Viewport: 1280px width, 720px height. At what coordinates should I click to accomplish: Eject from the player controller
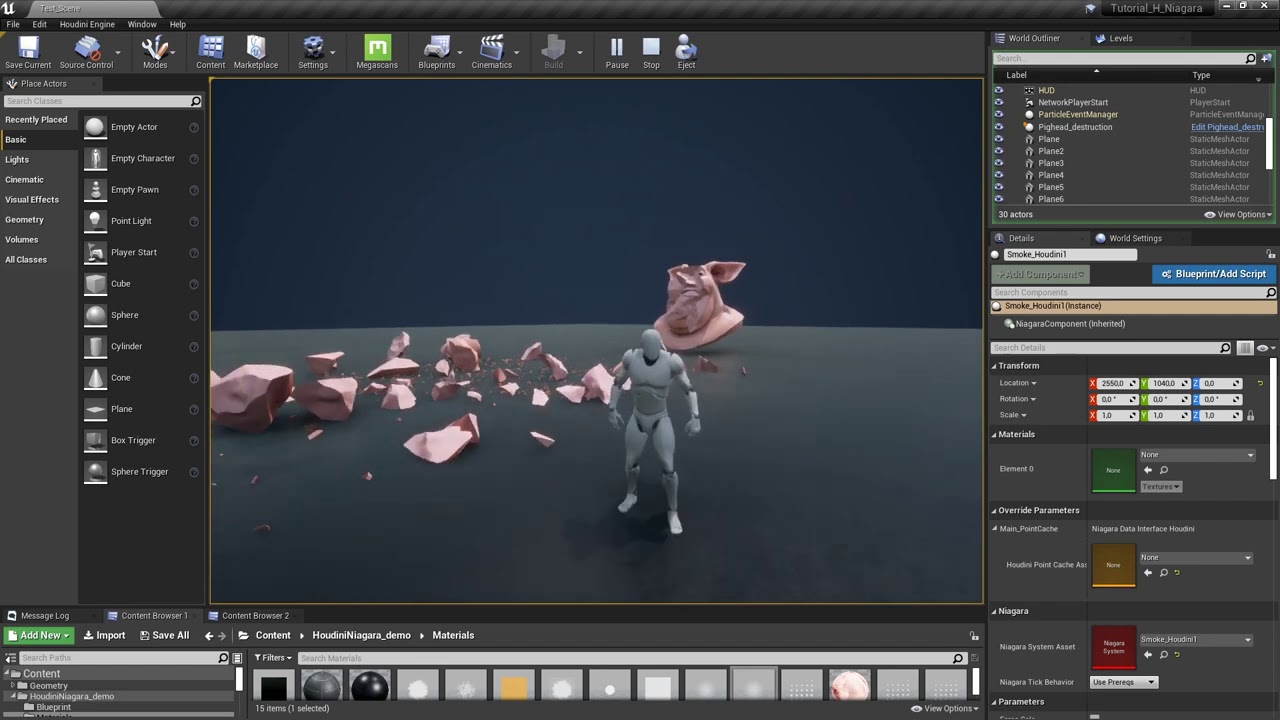coord(686,53)
